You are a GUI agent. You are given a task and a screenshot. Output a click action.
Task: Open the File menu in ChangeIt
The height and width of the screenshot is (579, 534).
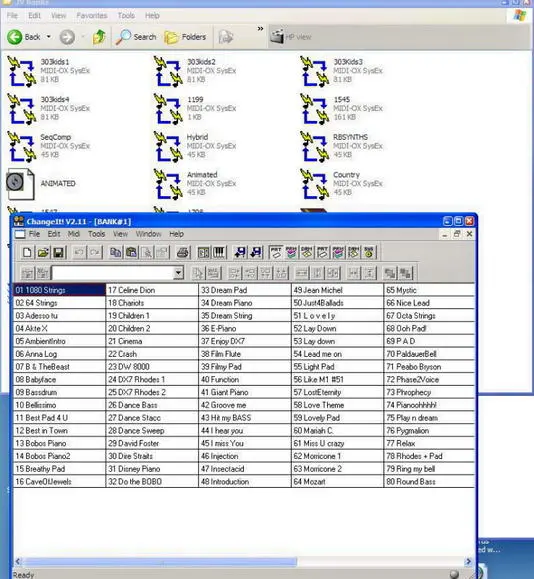[x=34, y=234]
